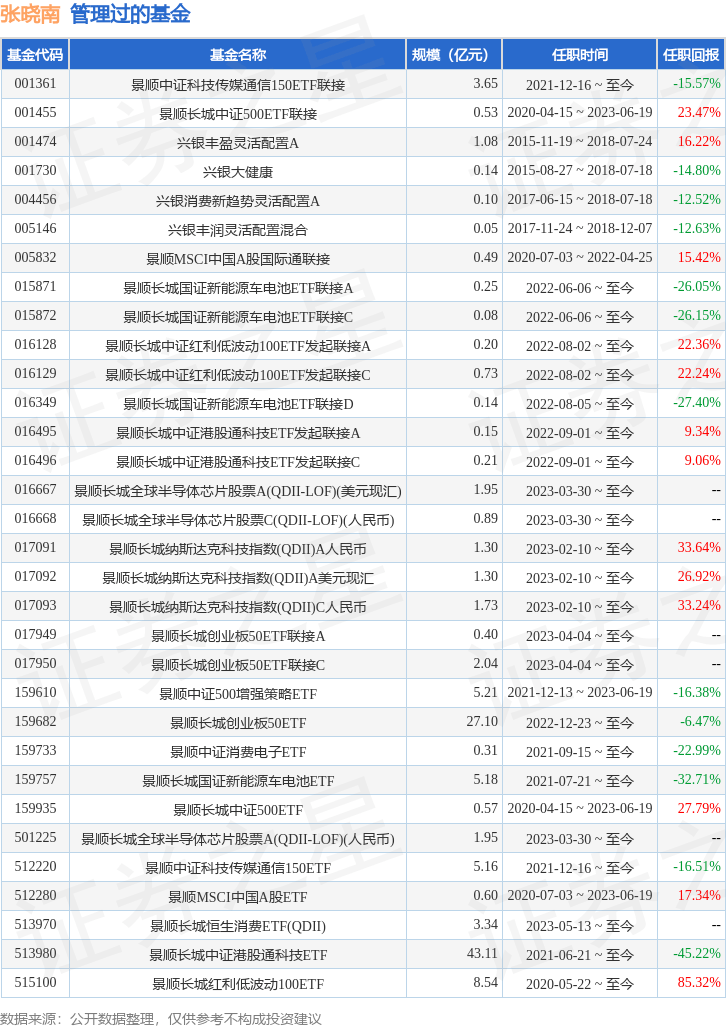726x1028 pixels.
Task: Open 景顺长城恒生消费ETF(QDII) fund
Action: 238,925
